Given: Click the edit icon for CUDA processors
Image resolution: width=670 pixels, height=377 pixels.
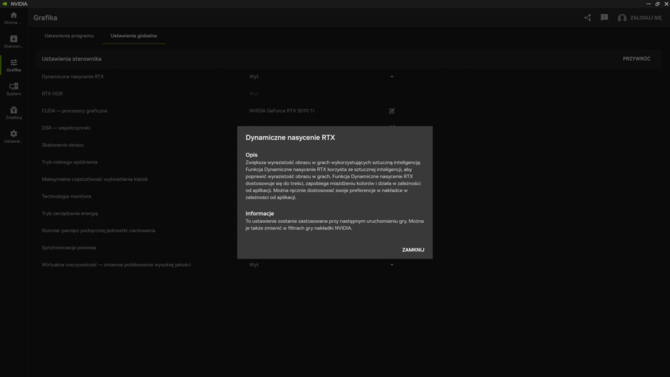Looking at the screenshot, I should coord(392,111).
